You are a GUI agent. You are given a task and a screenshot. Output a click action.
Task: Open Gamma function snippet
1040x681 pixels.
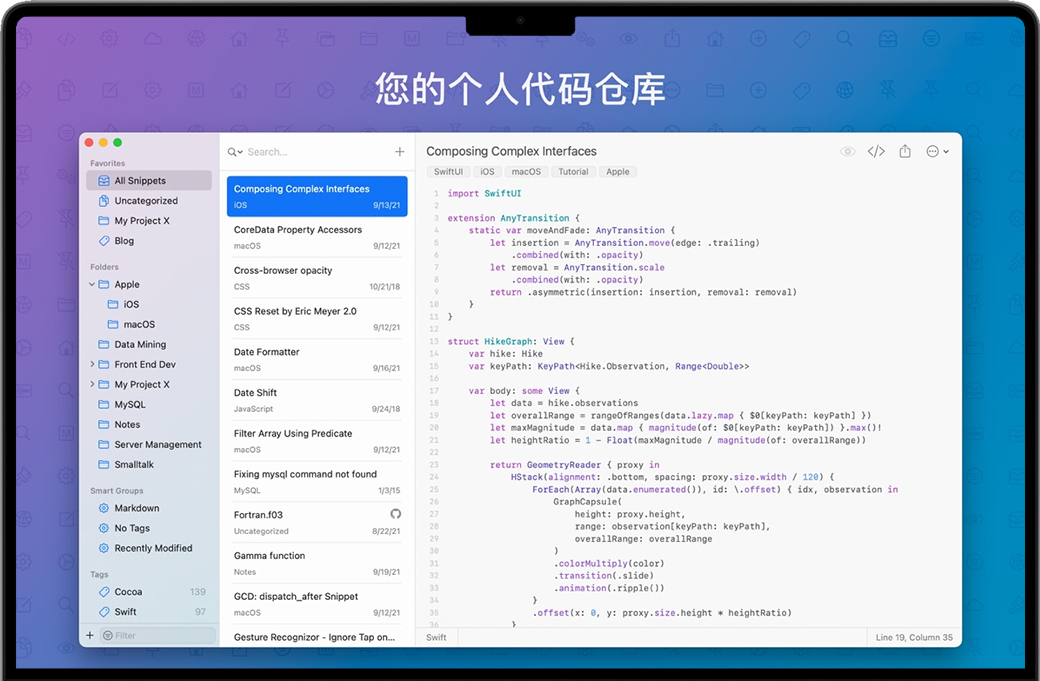[x=317, y=564]
